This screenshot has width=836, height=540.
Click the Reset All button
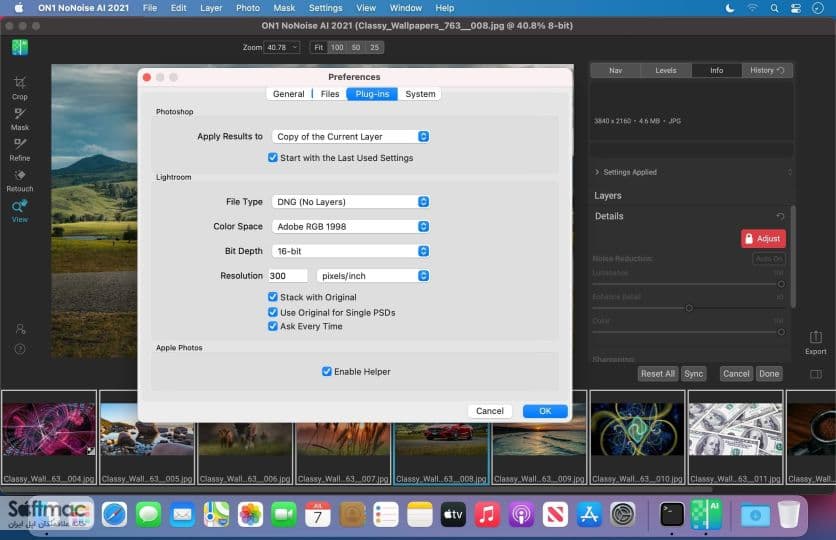coord(657,374)
